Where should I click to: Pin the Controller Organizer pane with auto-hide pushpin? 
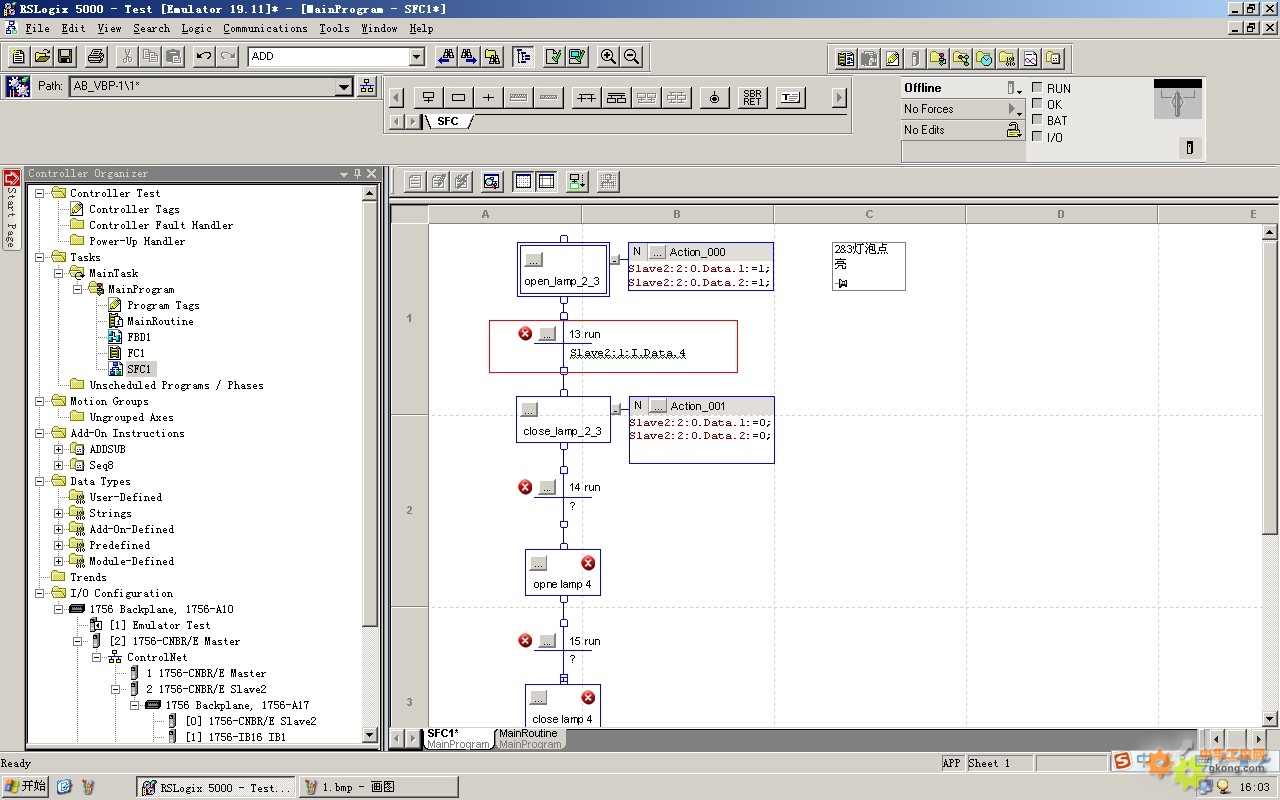click(357, 174)
